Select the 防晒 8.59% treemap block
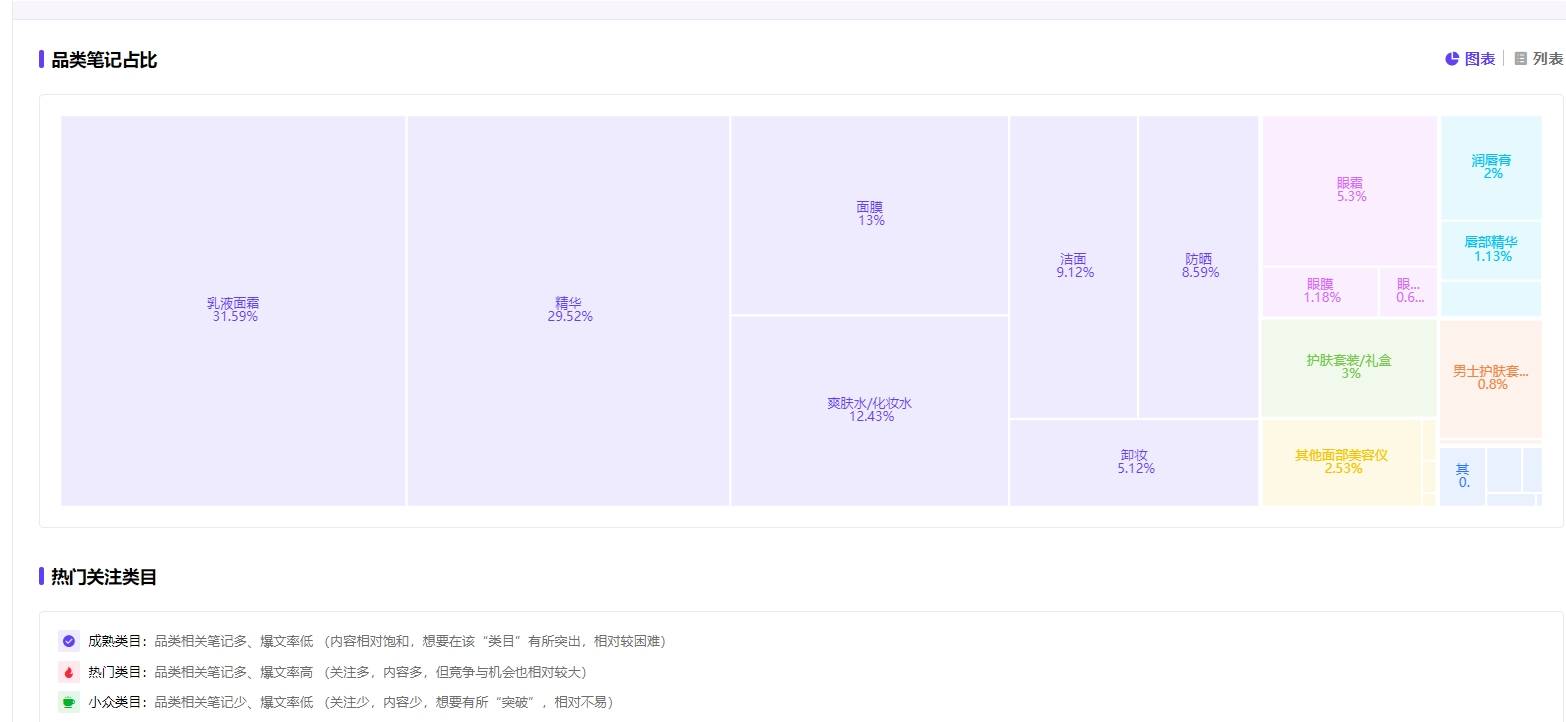This screenshot has width=1566, height=722. (1199, 267)
